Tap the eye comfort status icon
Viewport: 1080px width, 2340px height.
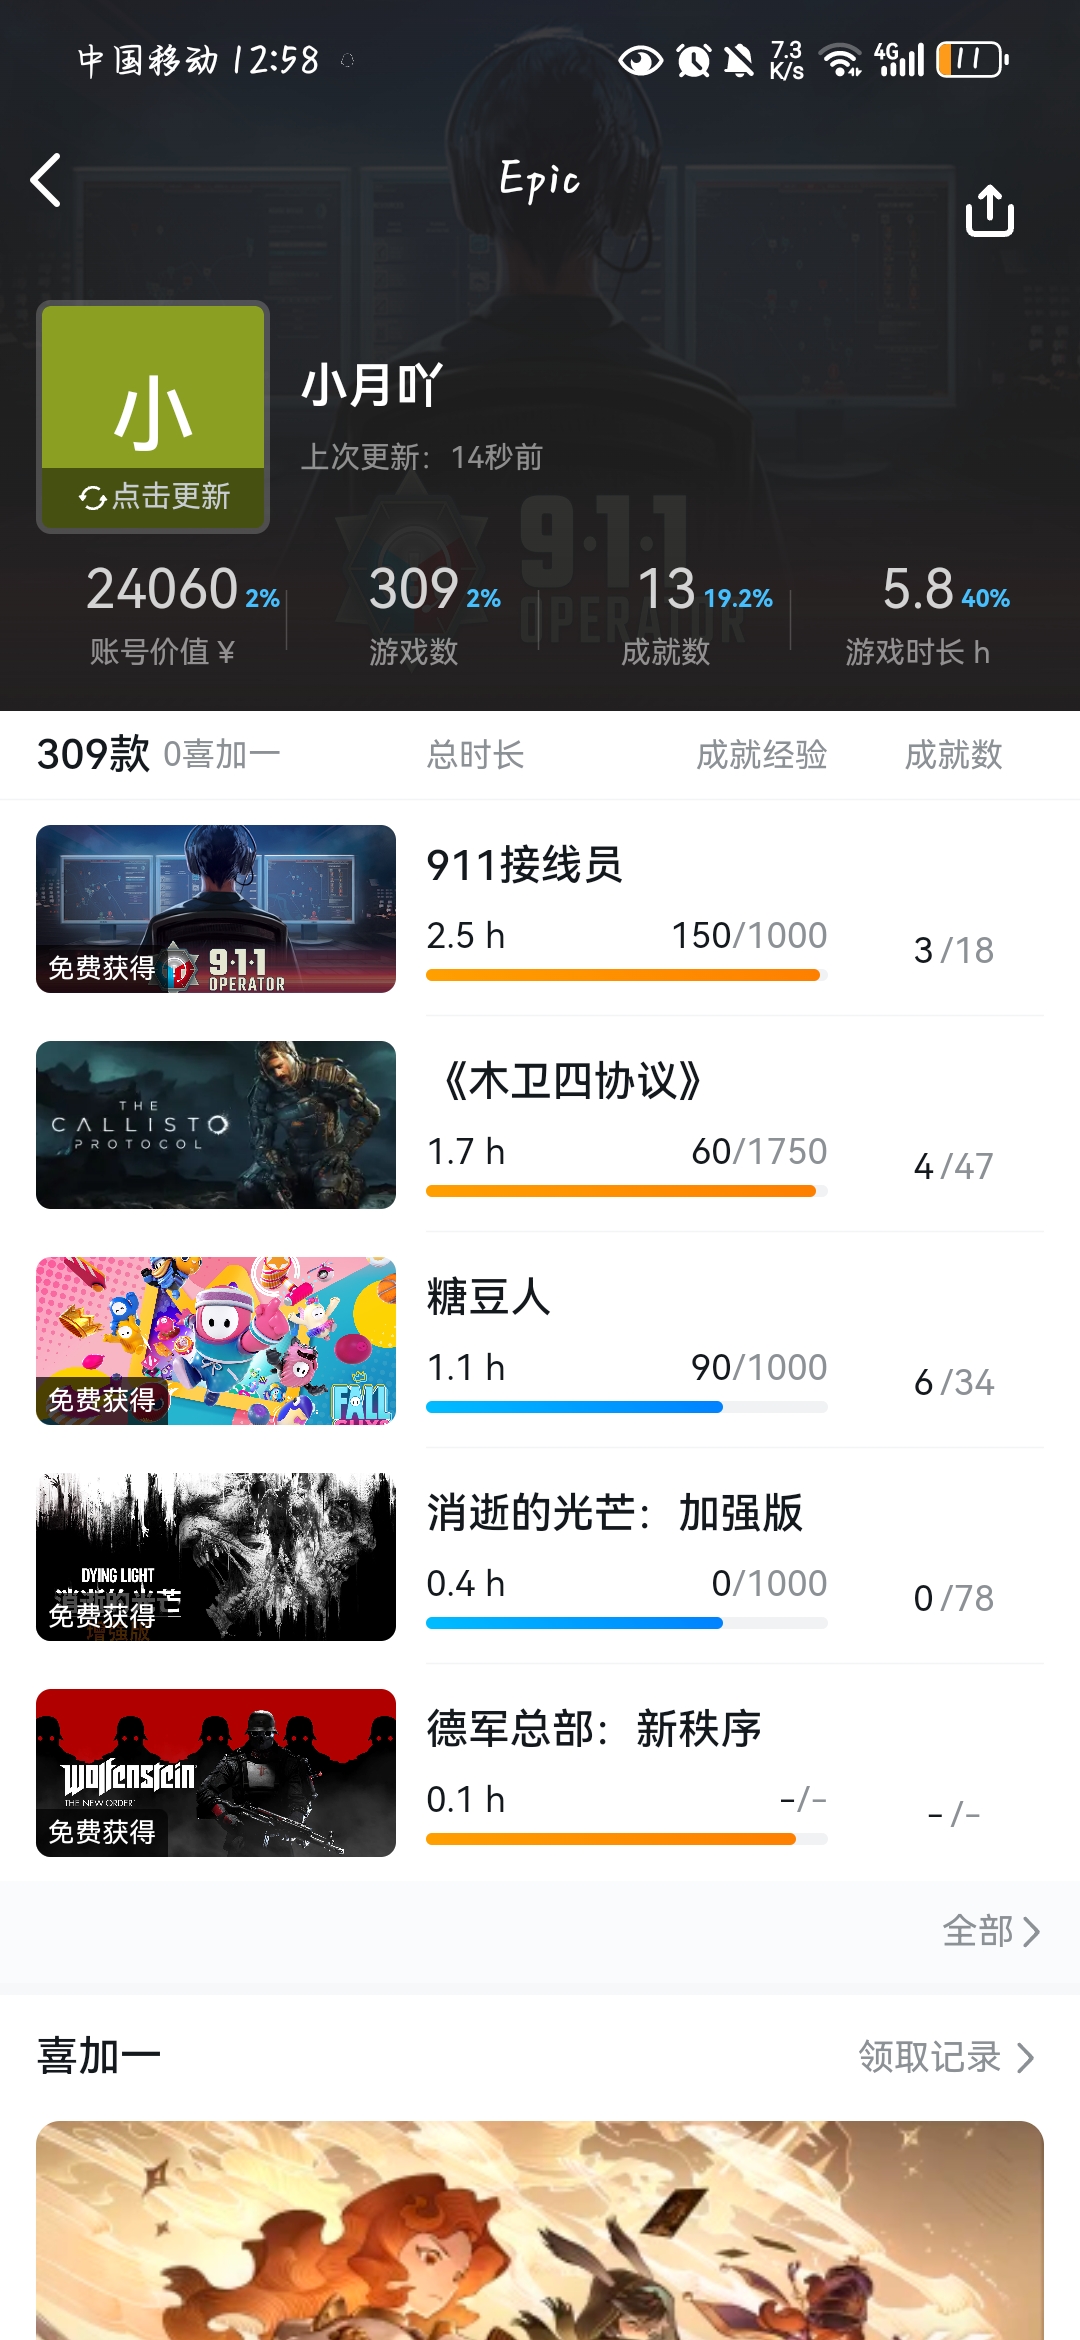[x=640, y=61]
